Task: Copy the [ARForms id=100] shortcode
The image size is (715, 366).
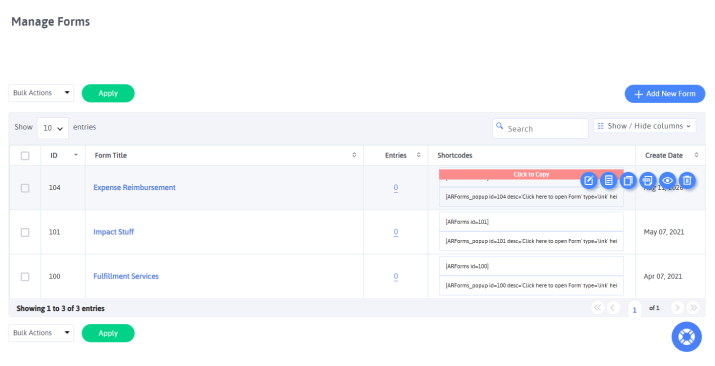Action: pos(531,266)
